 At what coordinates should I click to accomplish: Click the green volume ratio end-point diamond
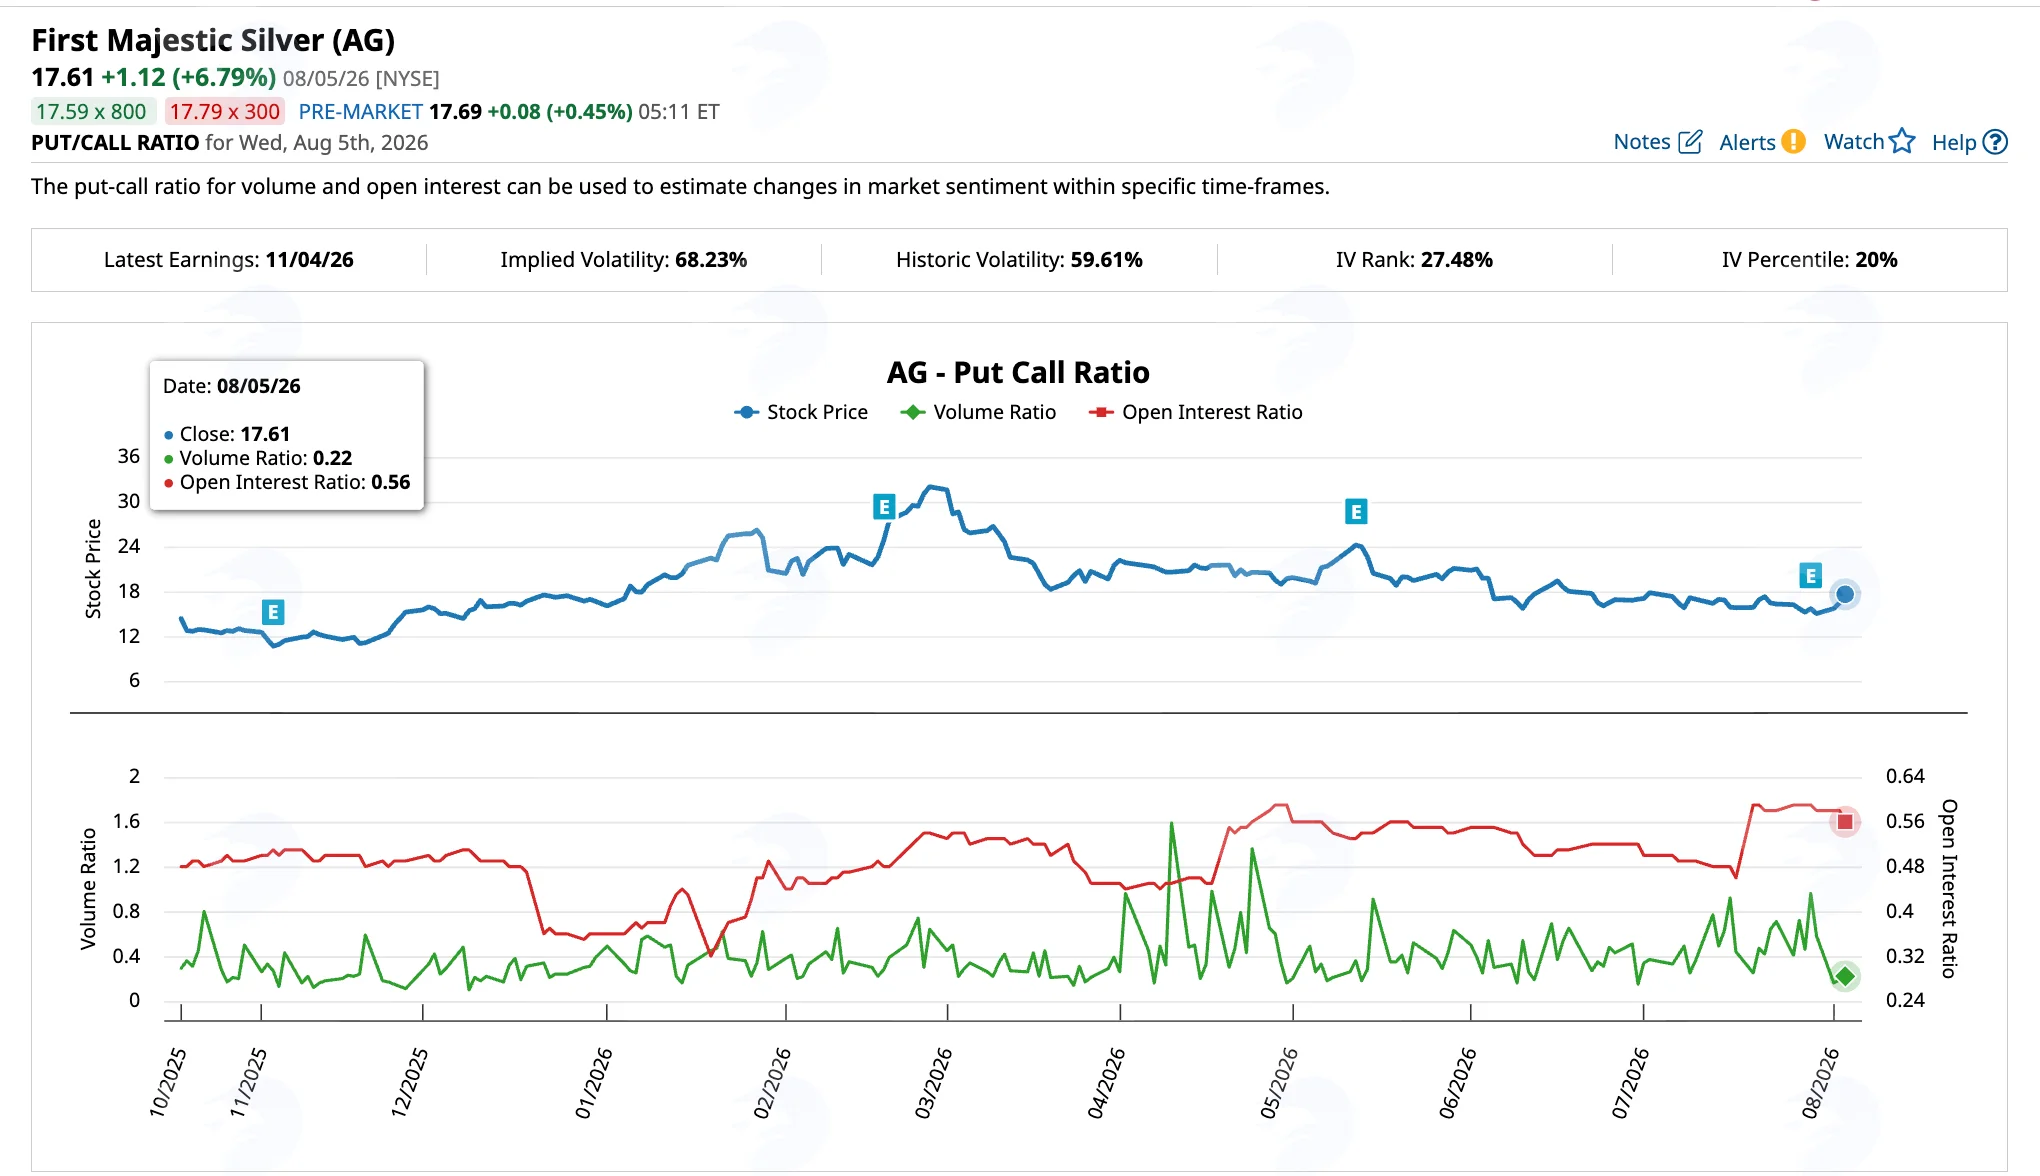(1845, 976)
